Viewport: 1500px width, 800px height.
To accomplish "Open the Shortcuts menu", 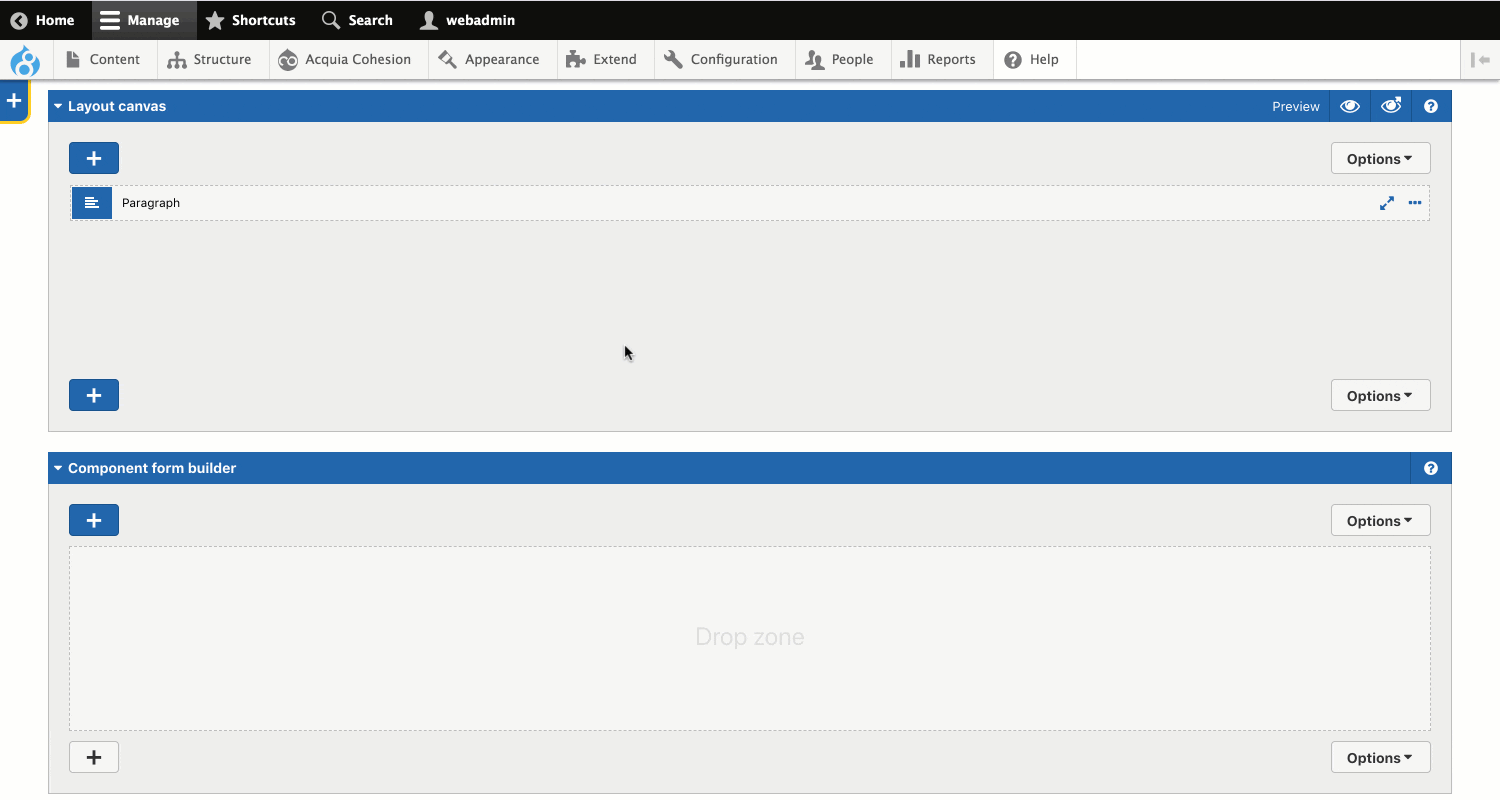I will coord(250,20).
